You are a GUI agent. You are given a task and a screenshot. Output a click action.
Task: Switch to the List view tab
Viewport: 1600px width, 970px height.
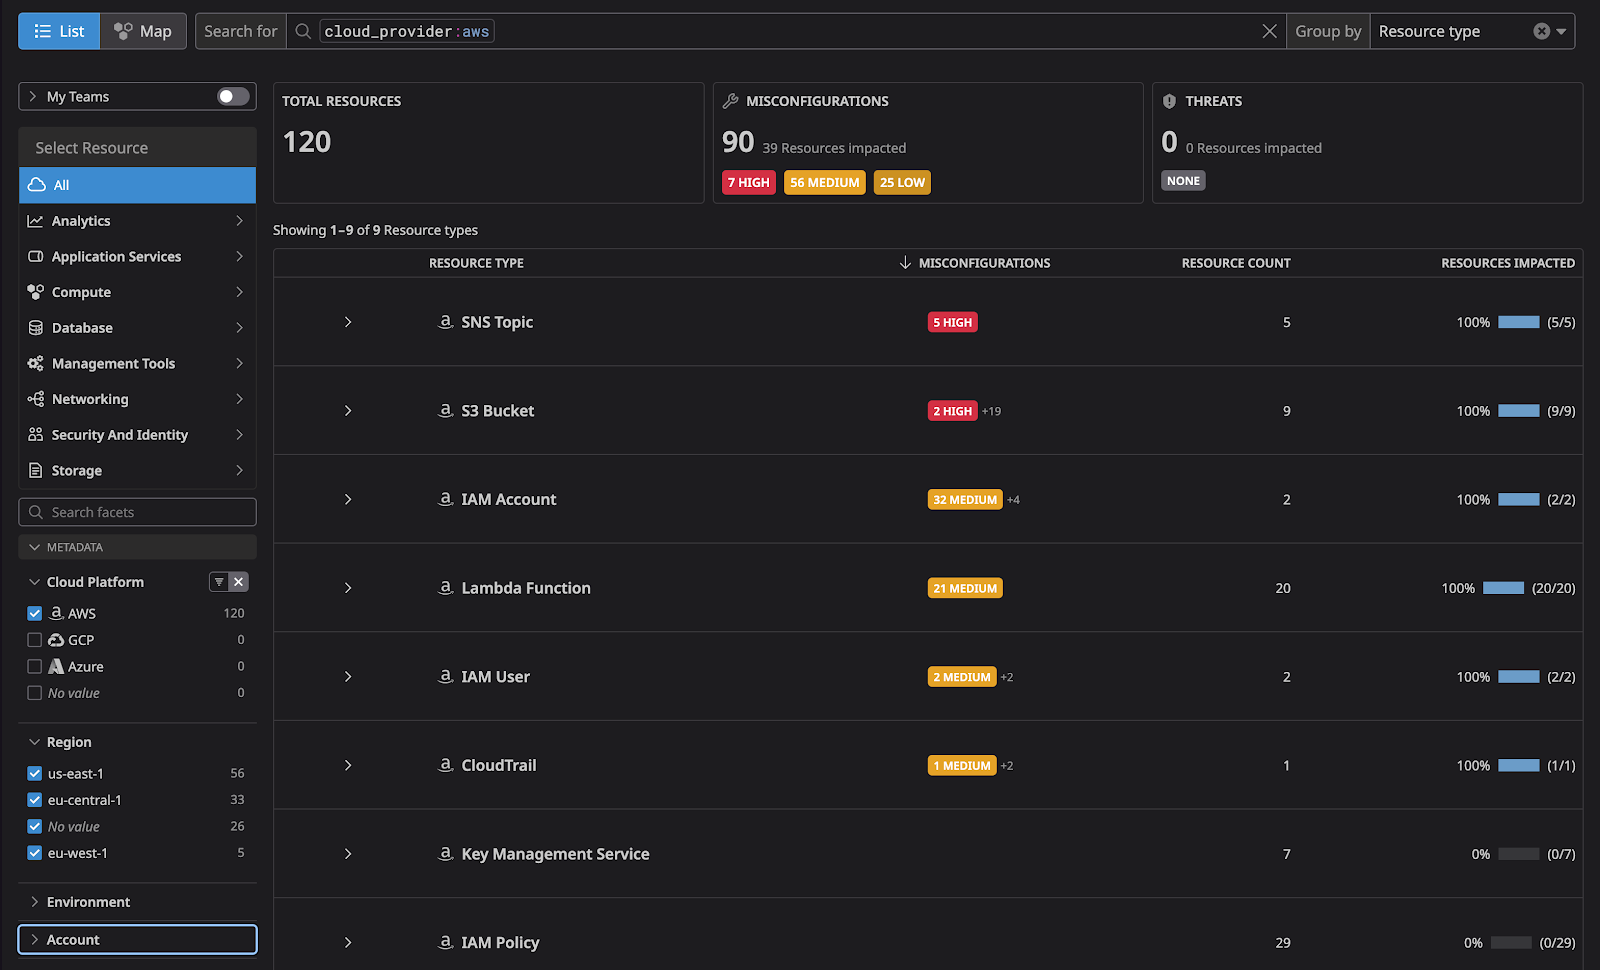[59, 31]
